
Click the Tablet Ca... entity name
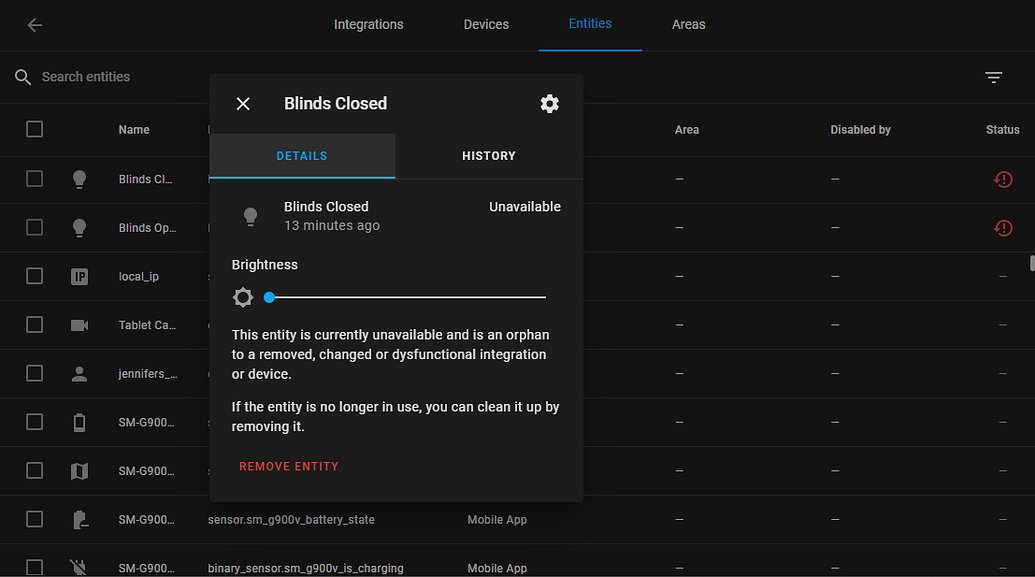[x=147, y=325]
